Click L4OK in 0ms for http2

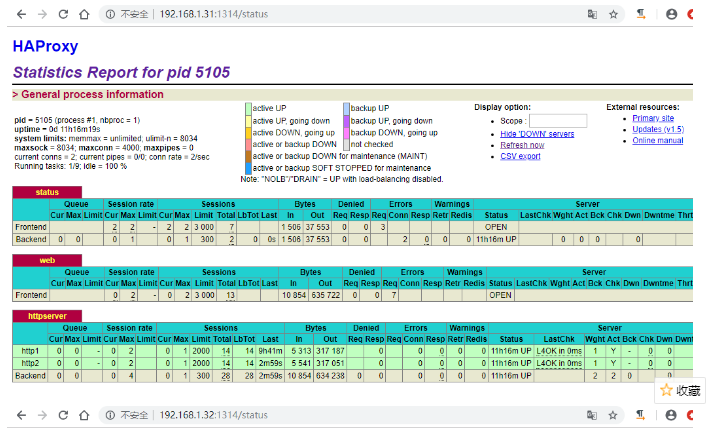[x=559, y=363]
